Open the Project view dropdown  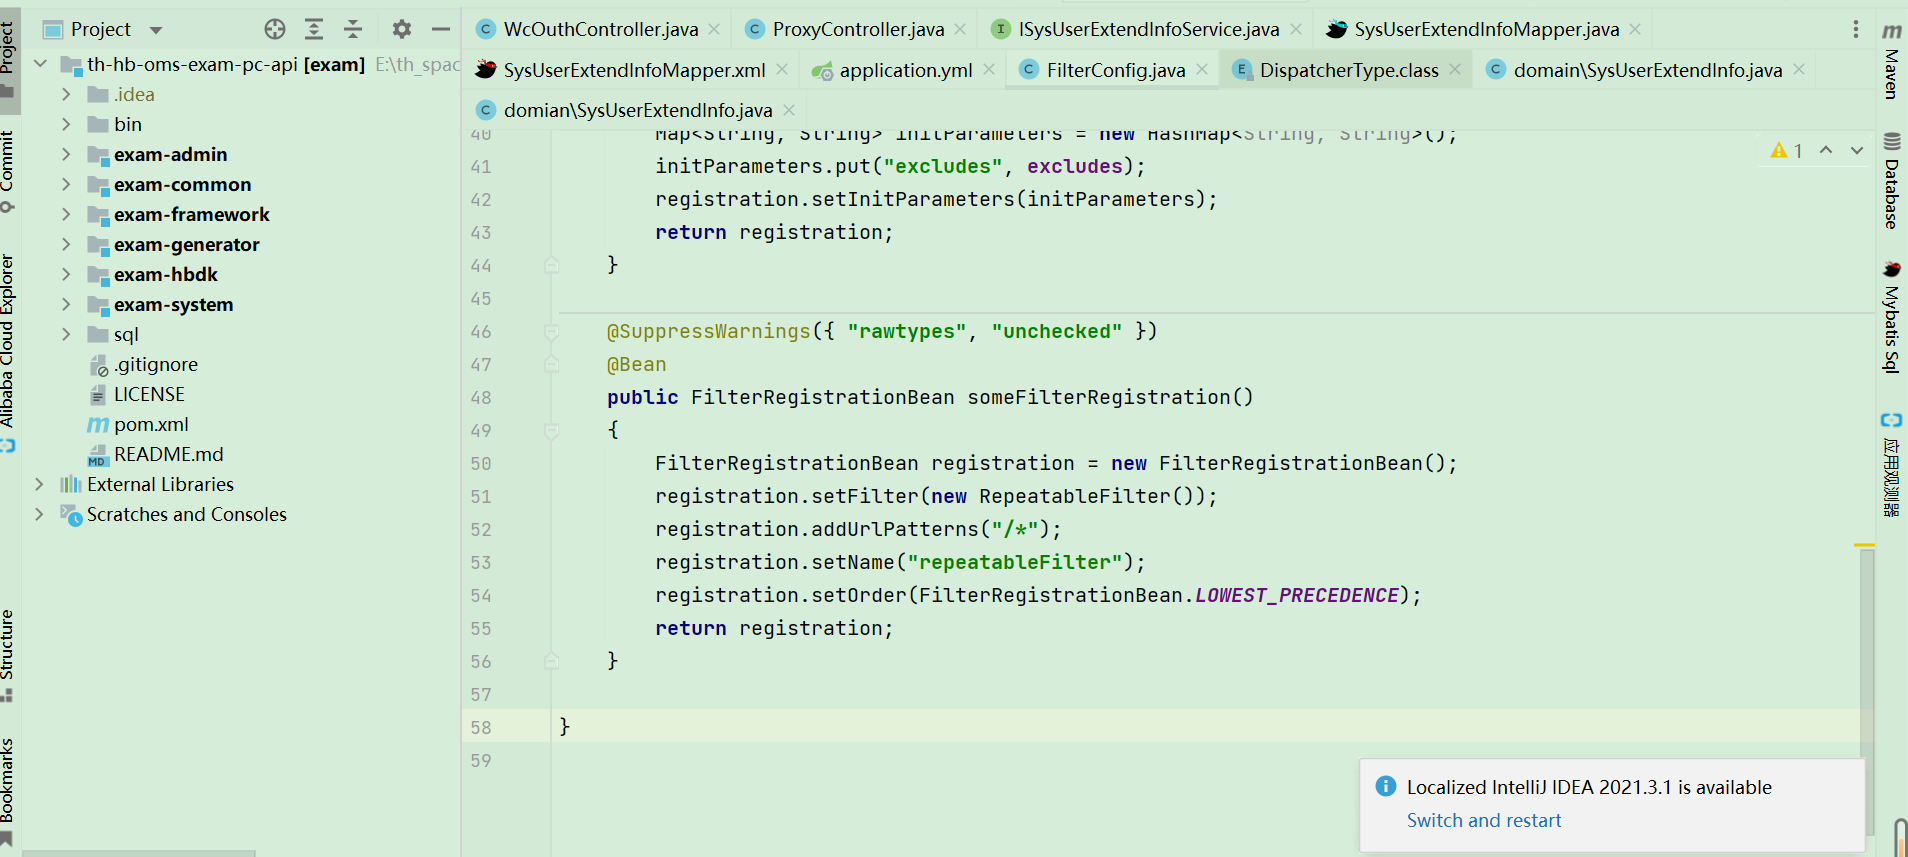pyautogui.click(x=156, y=30)
